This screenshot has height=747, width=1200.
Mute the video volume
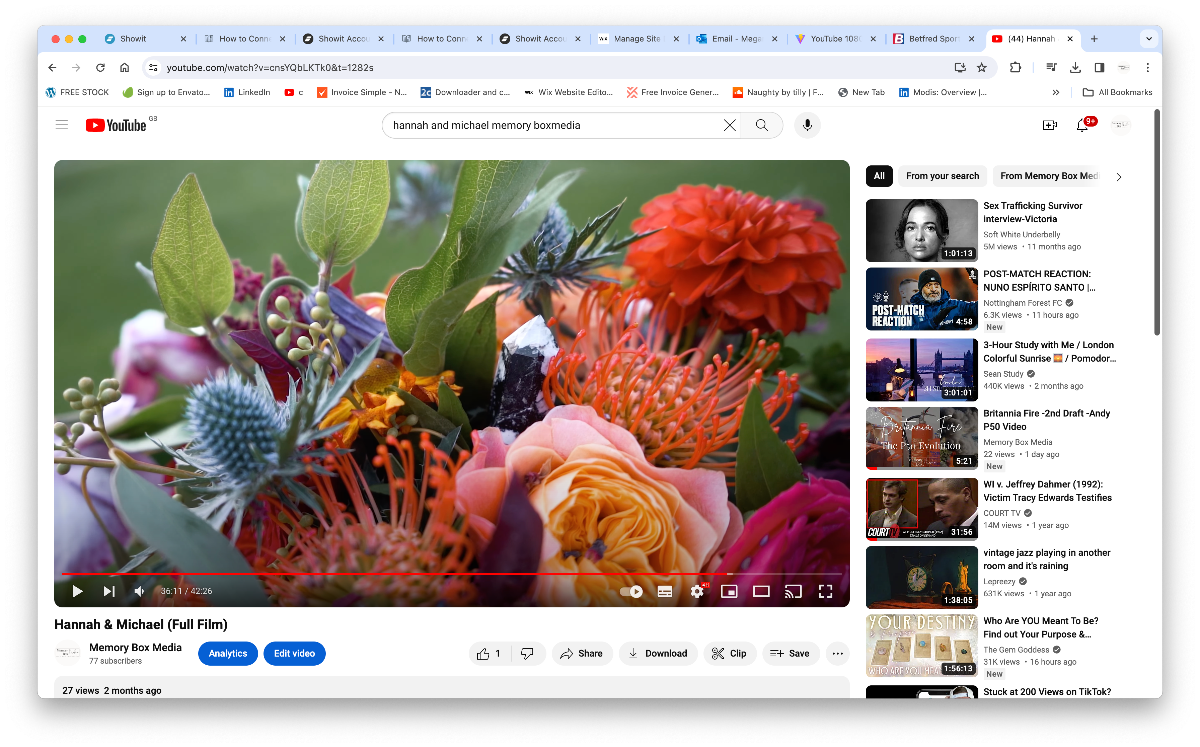[x=139, y=591]
